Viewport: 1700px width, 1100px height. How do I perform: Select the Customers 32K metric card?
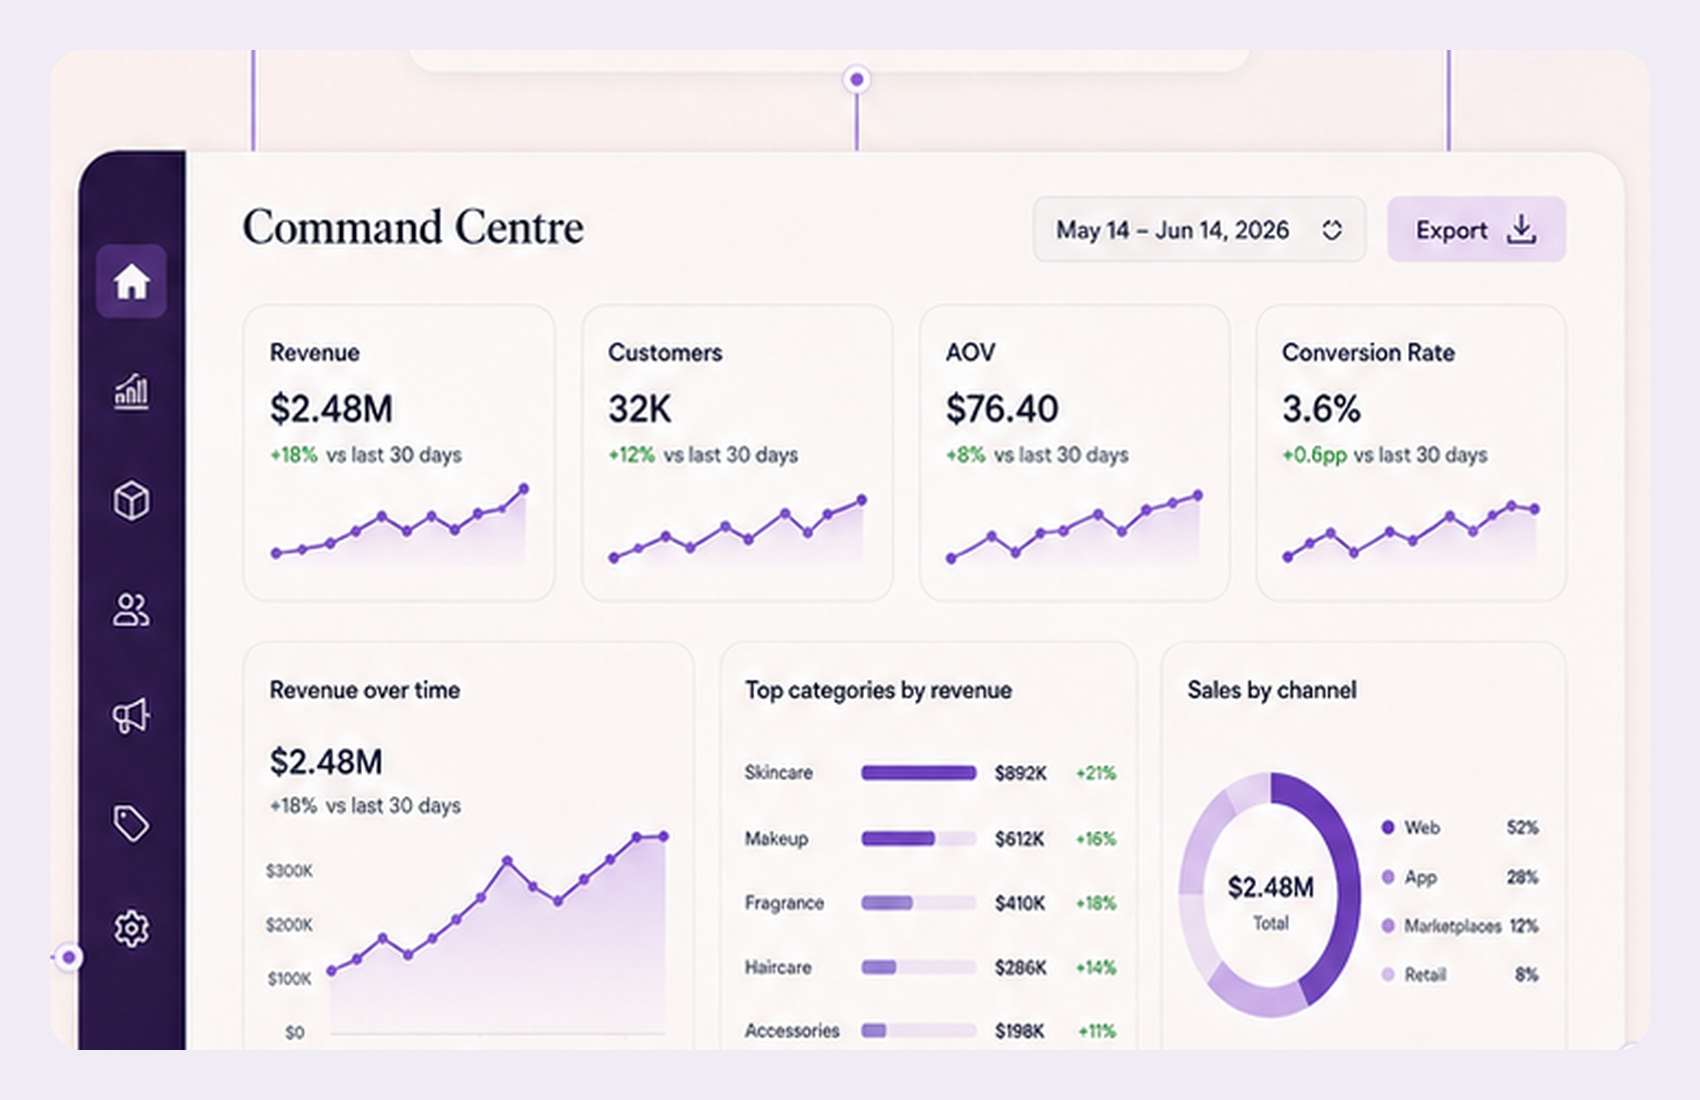(x=737, y=453)
